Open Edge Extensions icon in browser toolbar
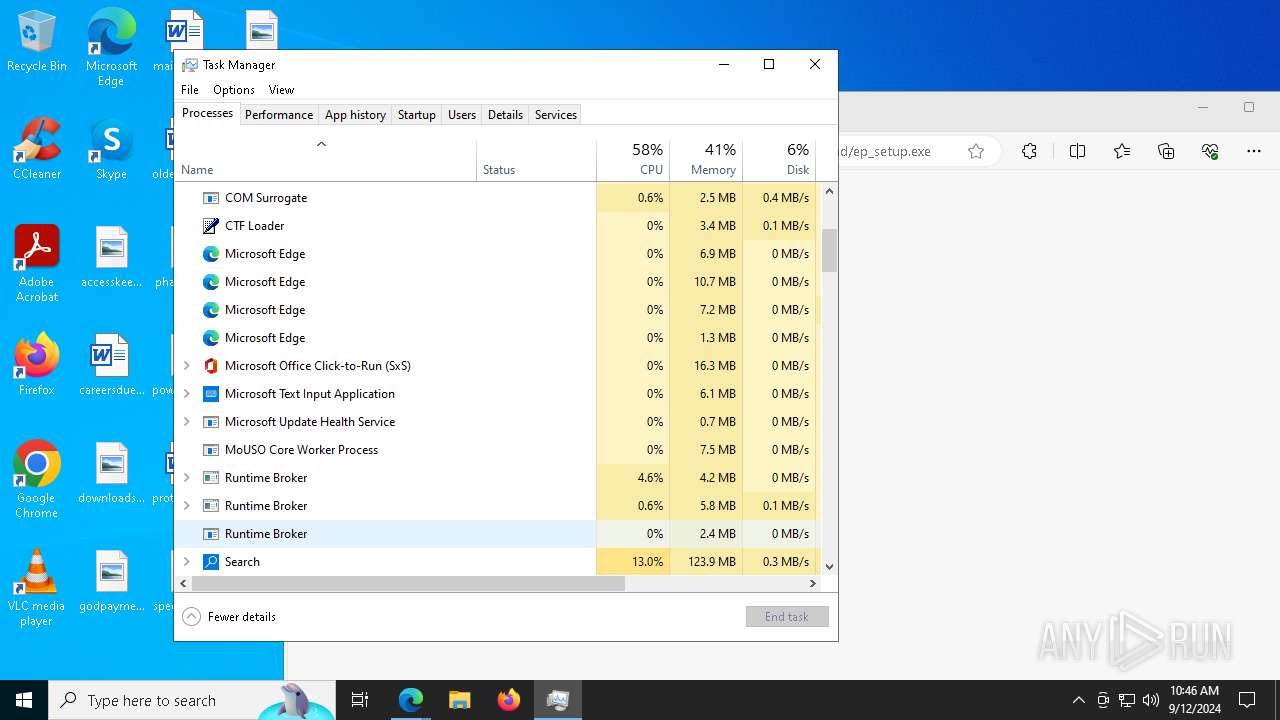Screen dimensions: 1280x720 pyautogui.click(x=1029, y=151)
